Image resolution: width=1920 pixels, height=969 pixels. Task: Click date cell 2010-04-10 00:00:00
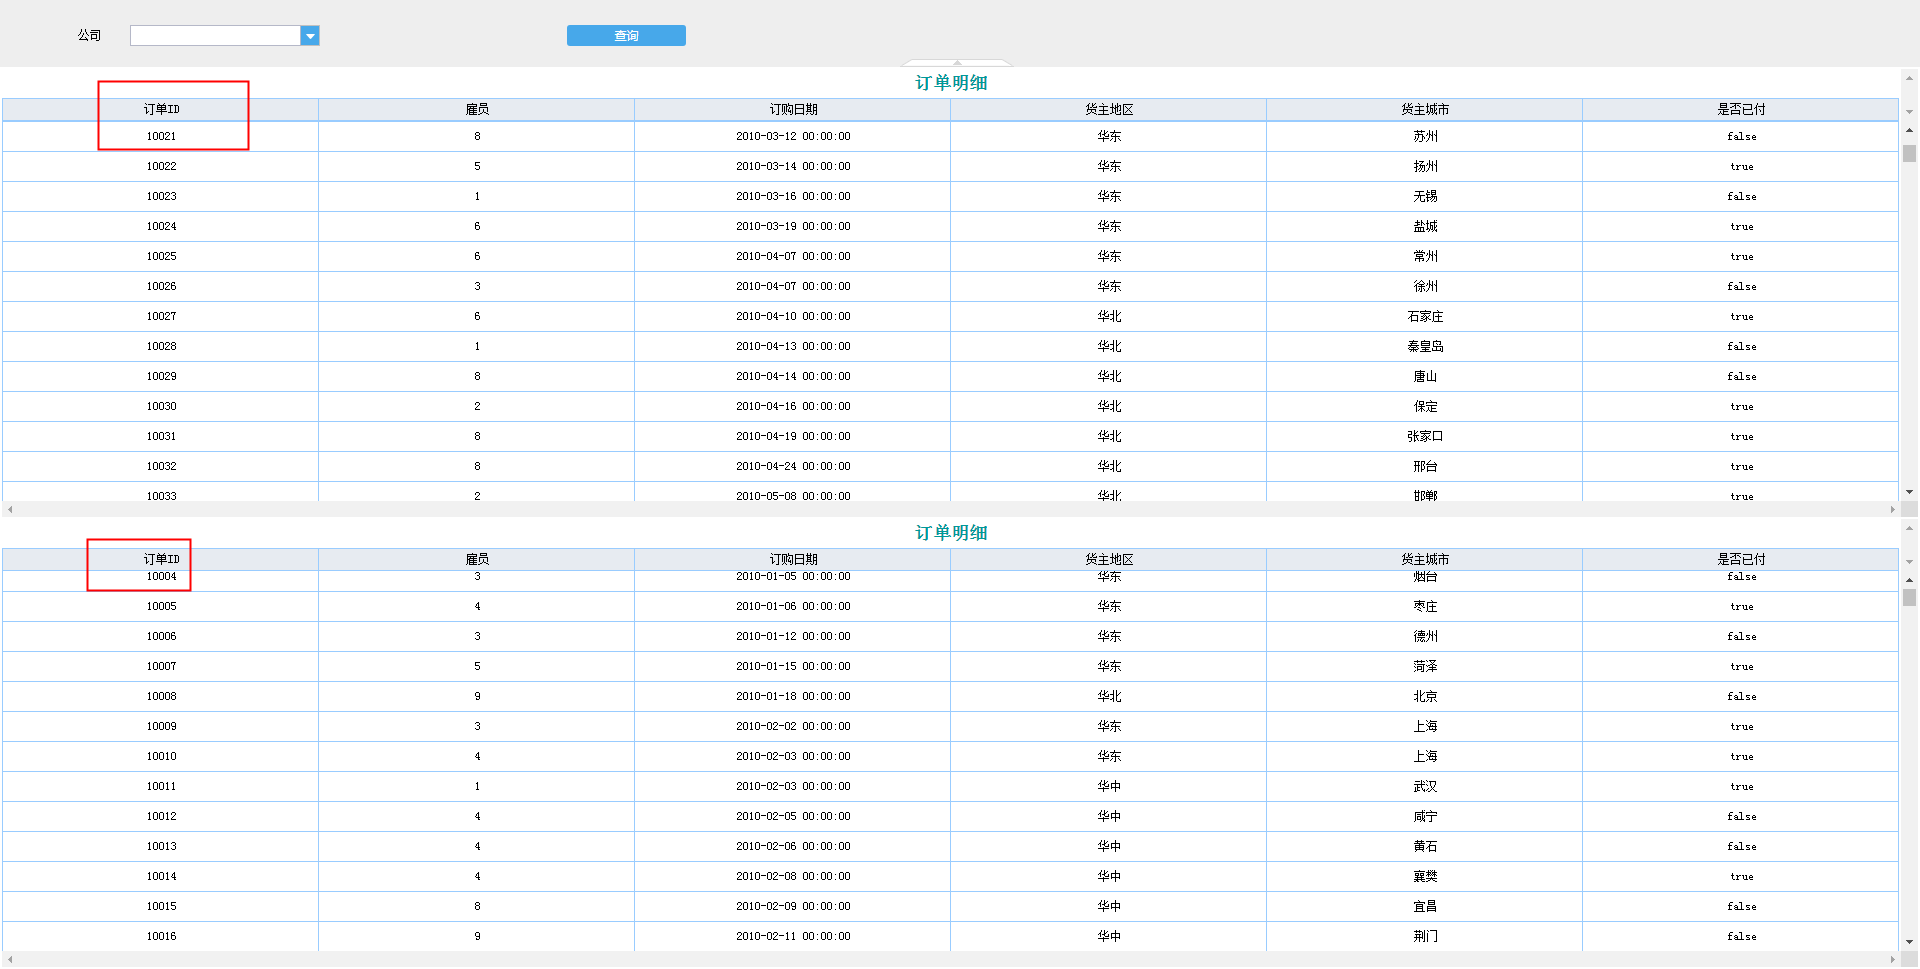[x=793, y=316]
